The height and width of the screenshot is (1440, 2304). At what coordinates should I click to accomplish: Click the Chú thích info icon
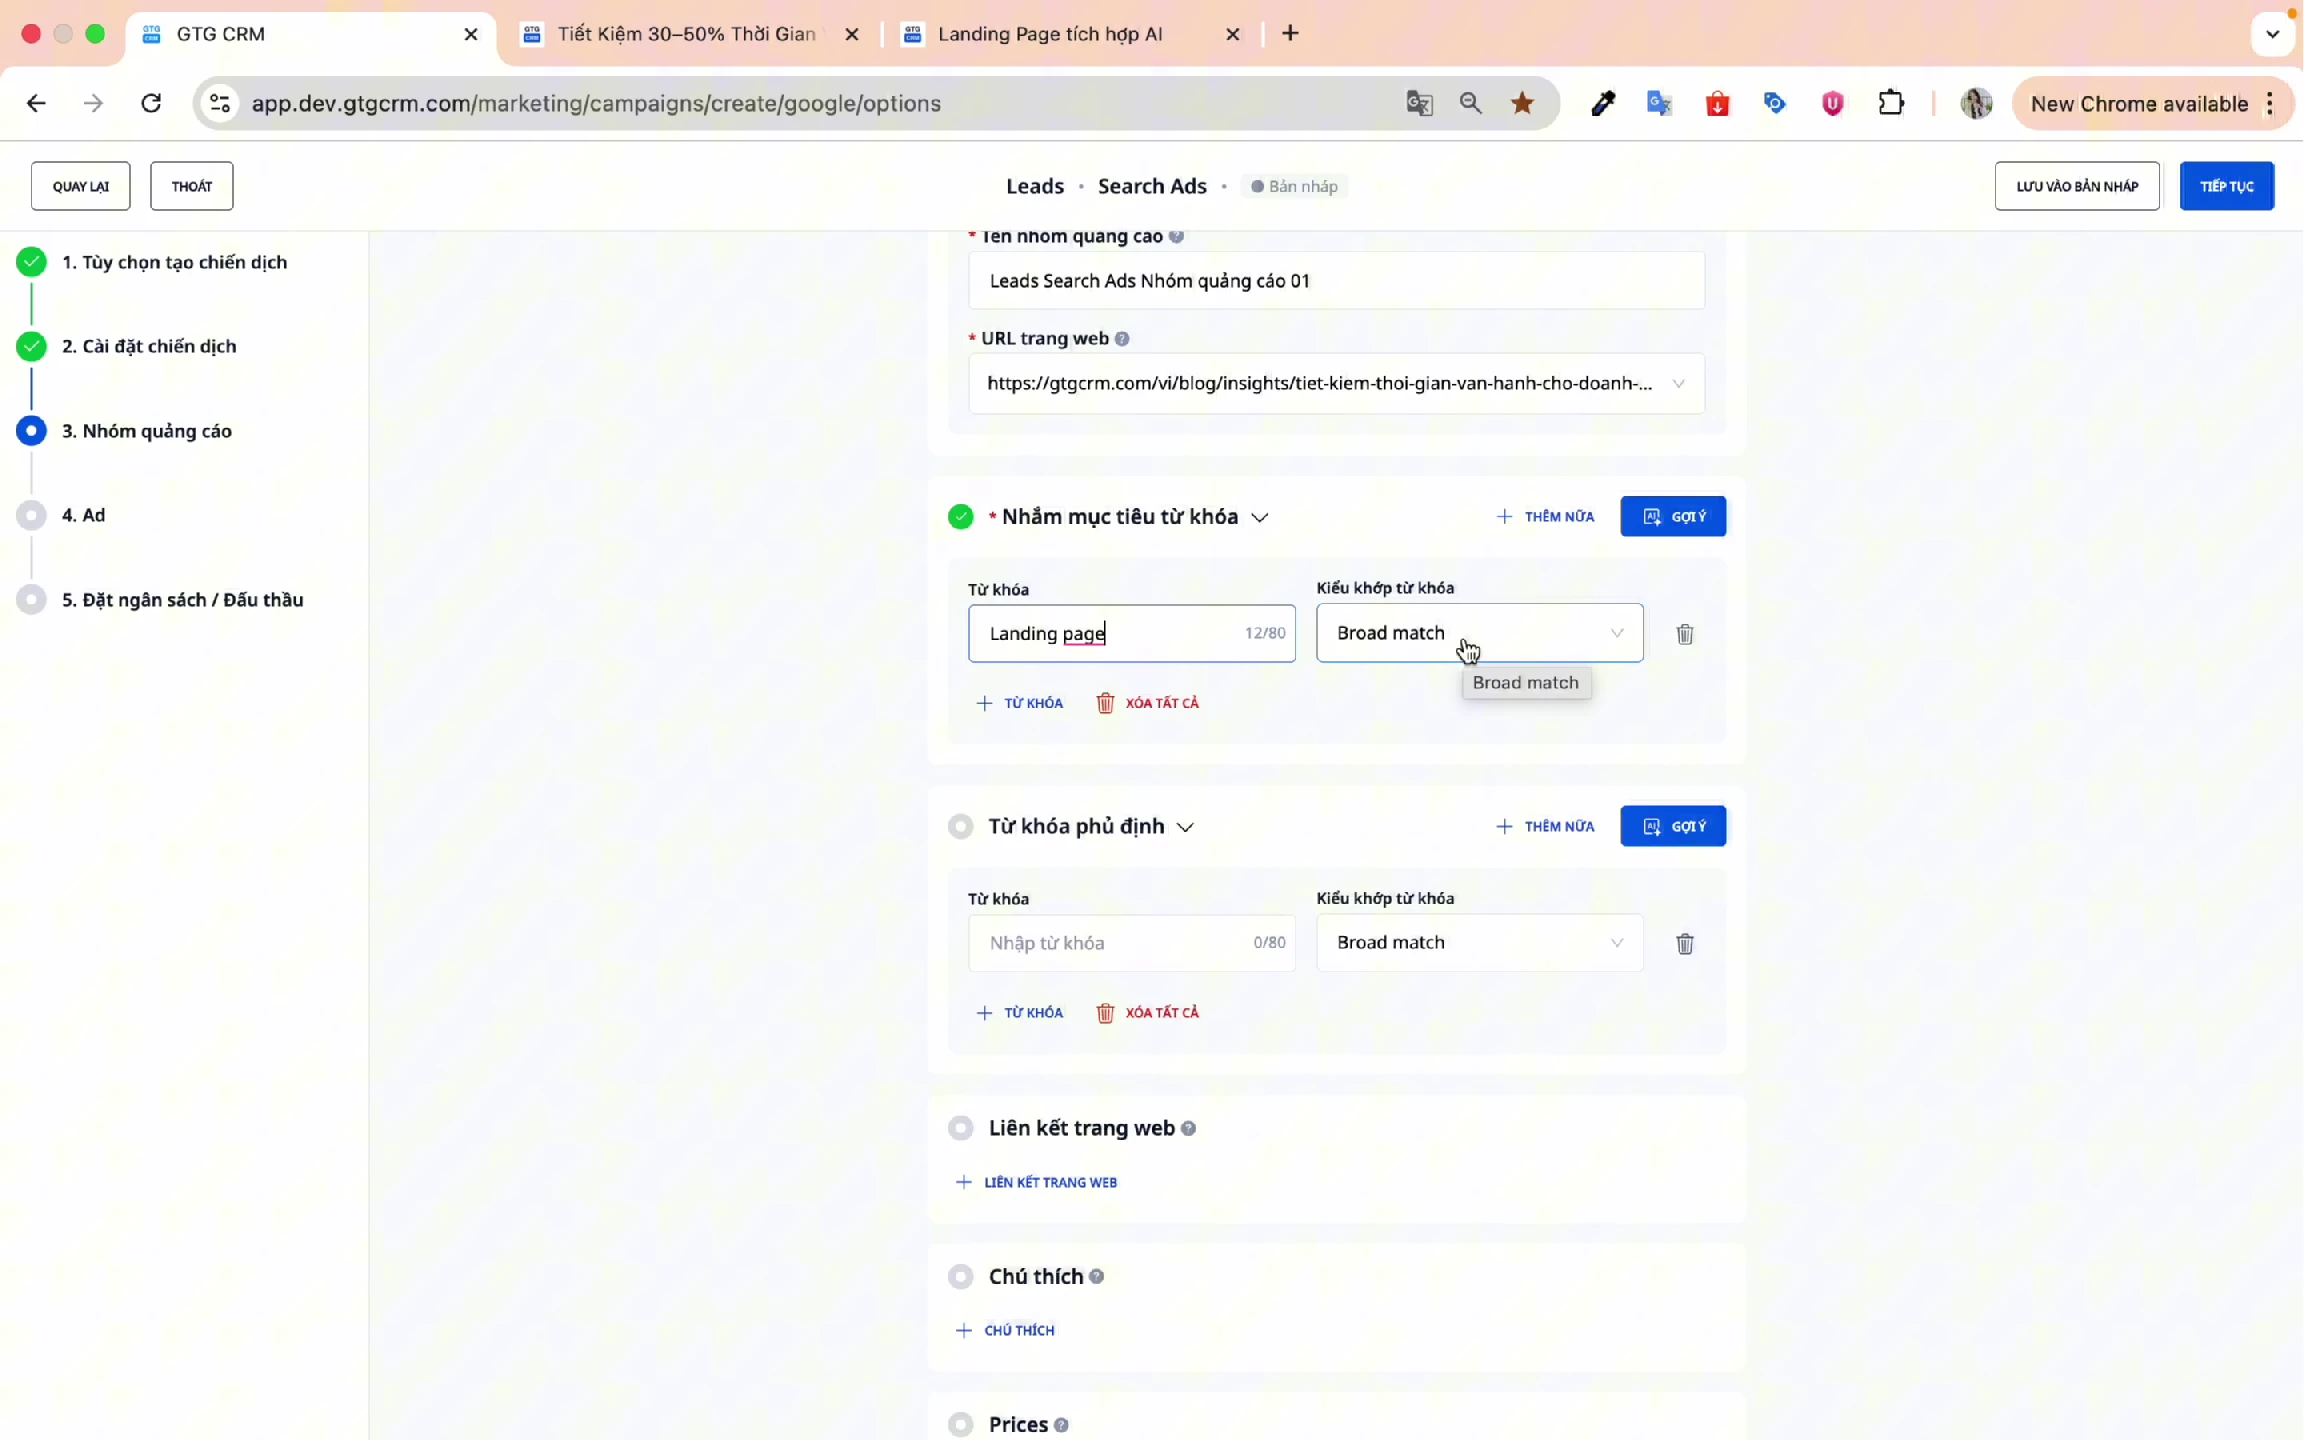pyautogui.click(x=1096, y=1277)
